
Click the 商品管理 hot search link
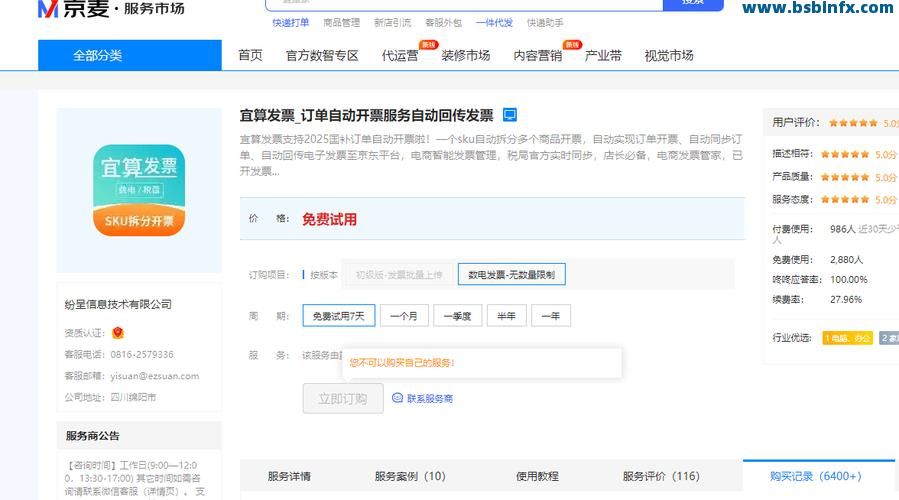(x=342, y=23)
